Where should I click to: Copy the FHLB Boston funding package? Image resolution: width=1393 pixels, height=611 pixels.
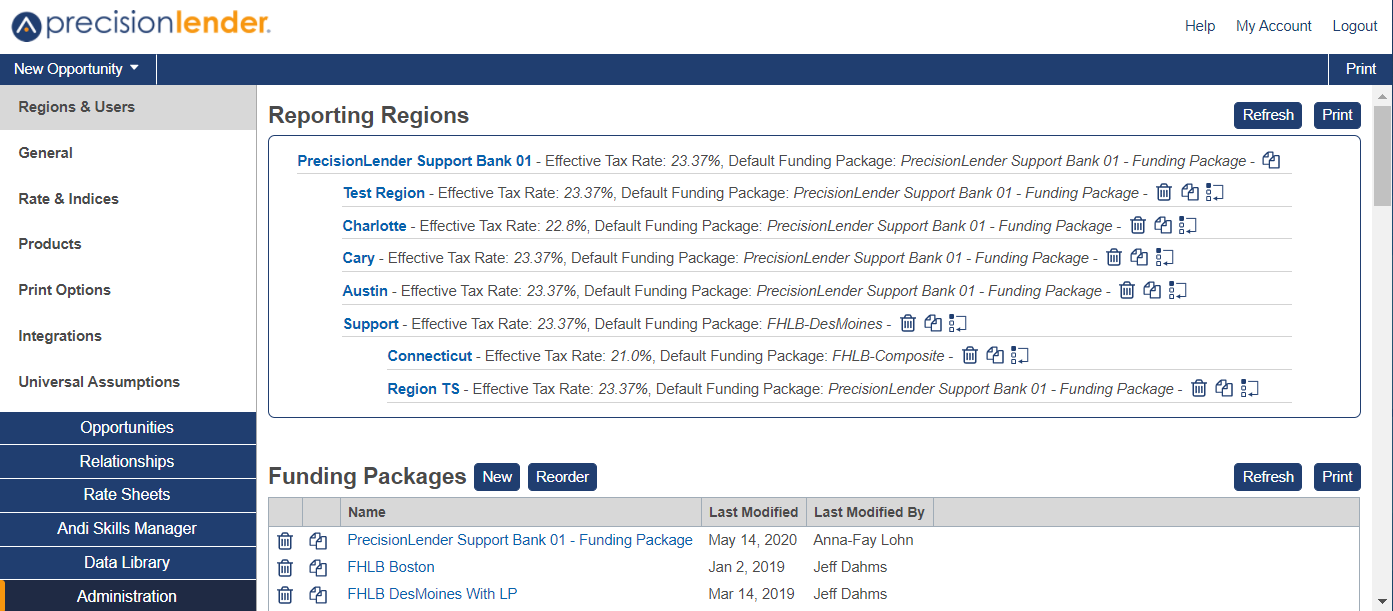click(x=318, y=567)
